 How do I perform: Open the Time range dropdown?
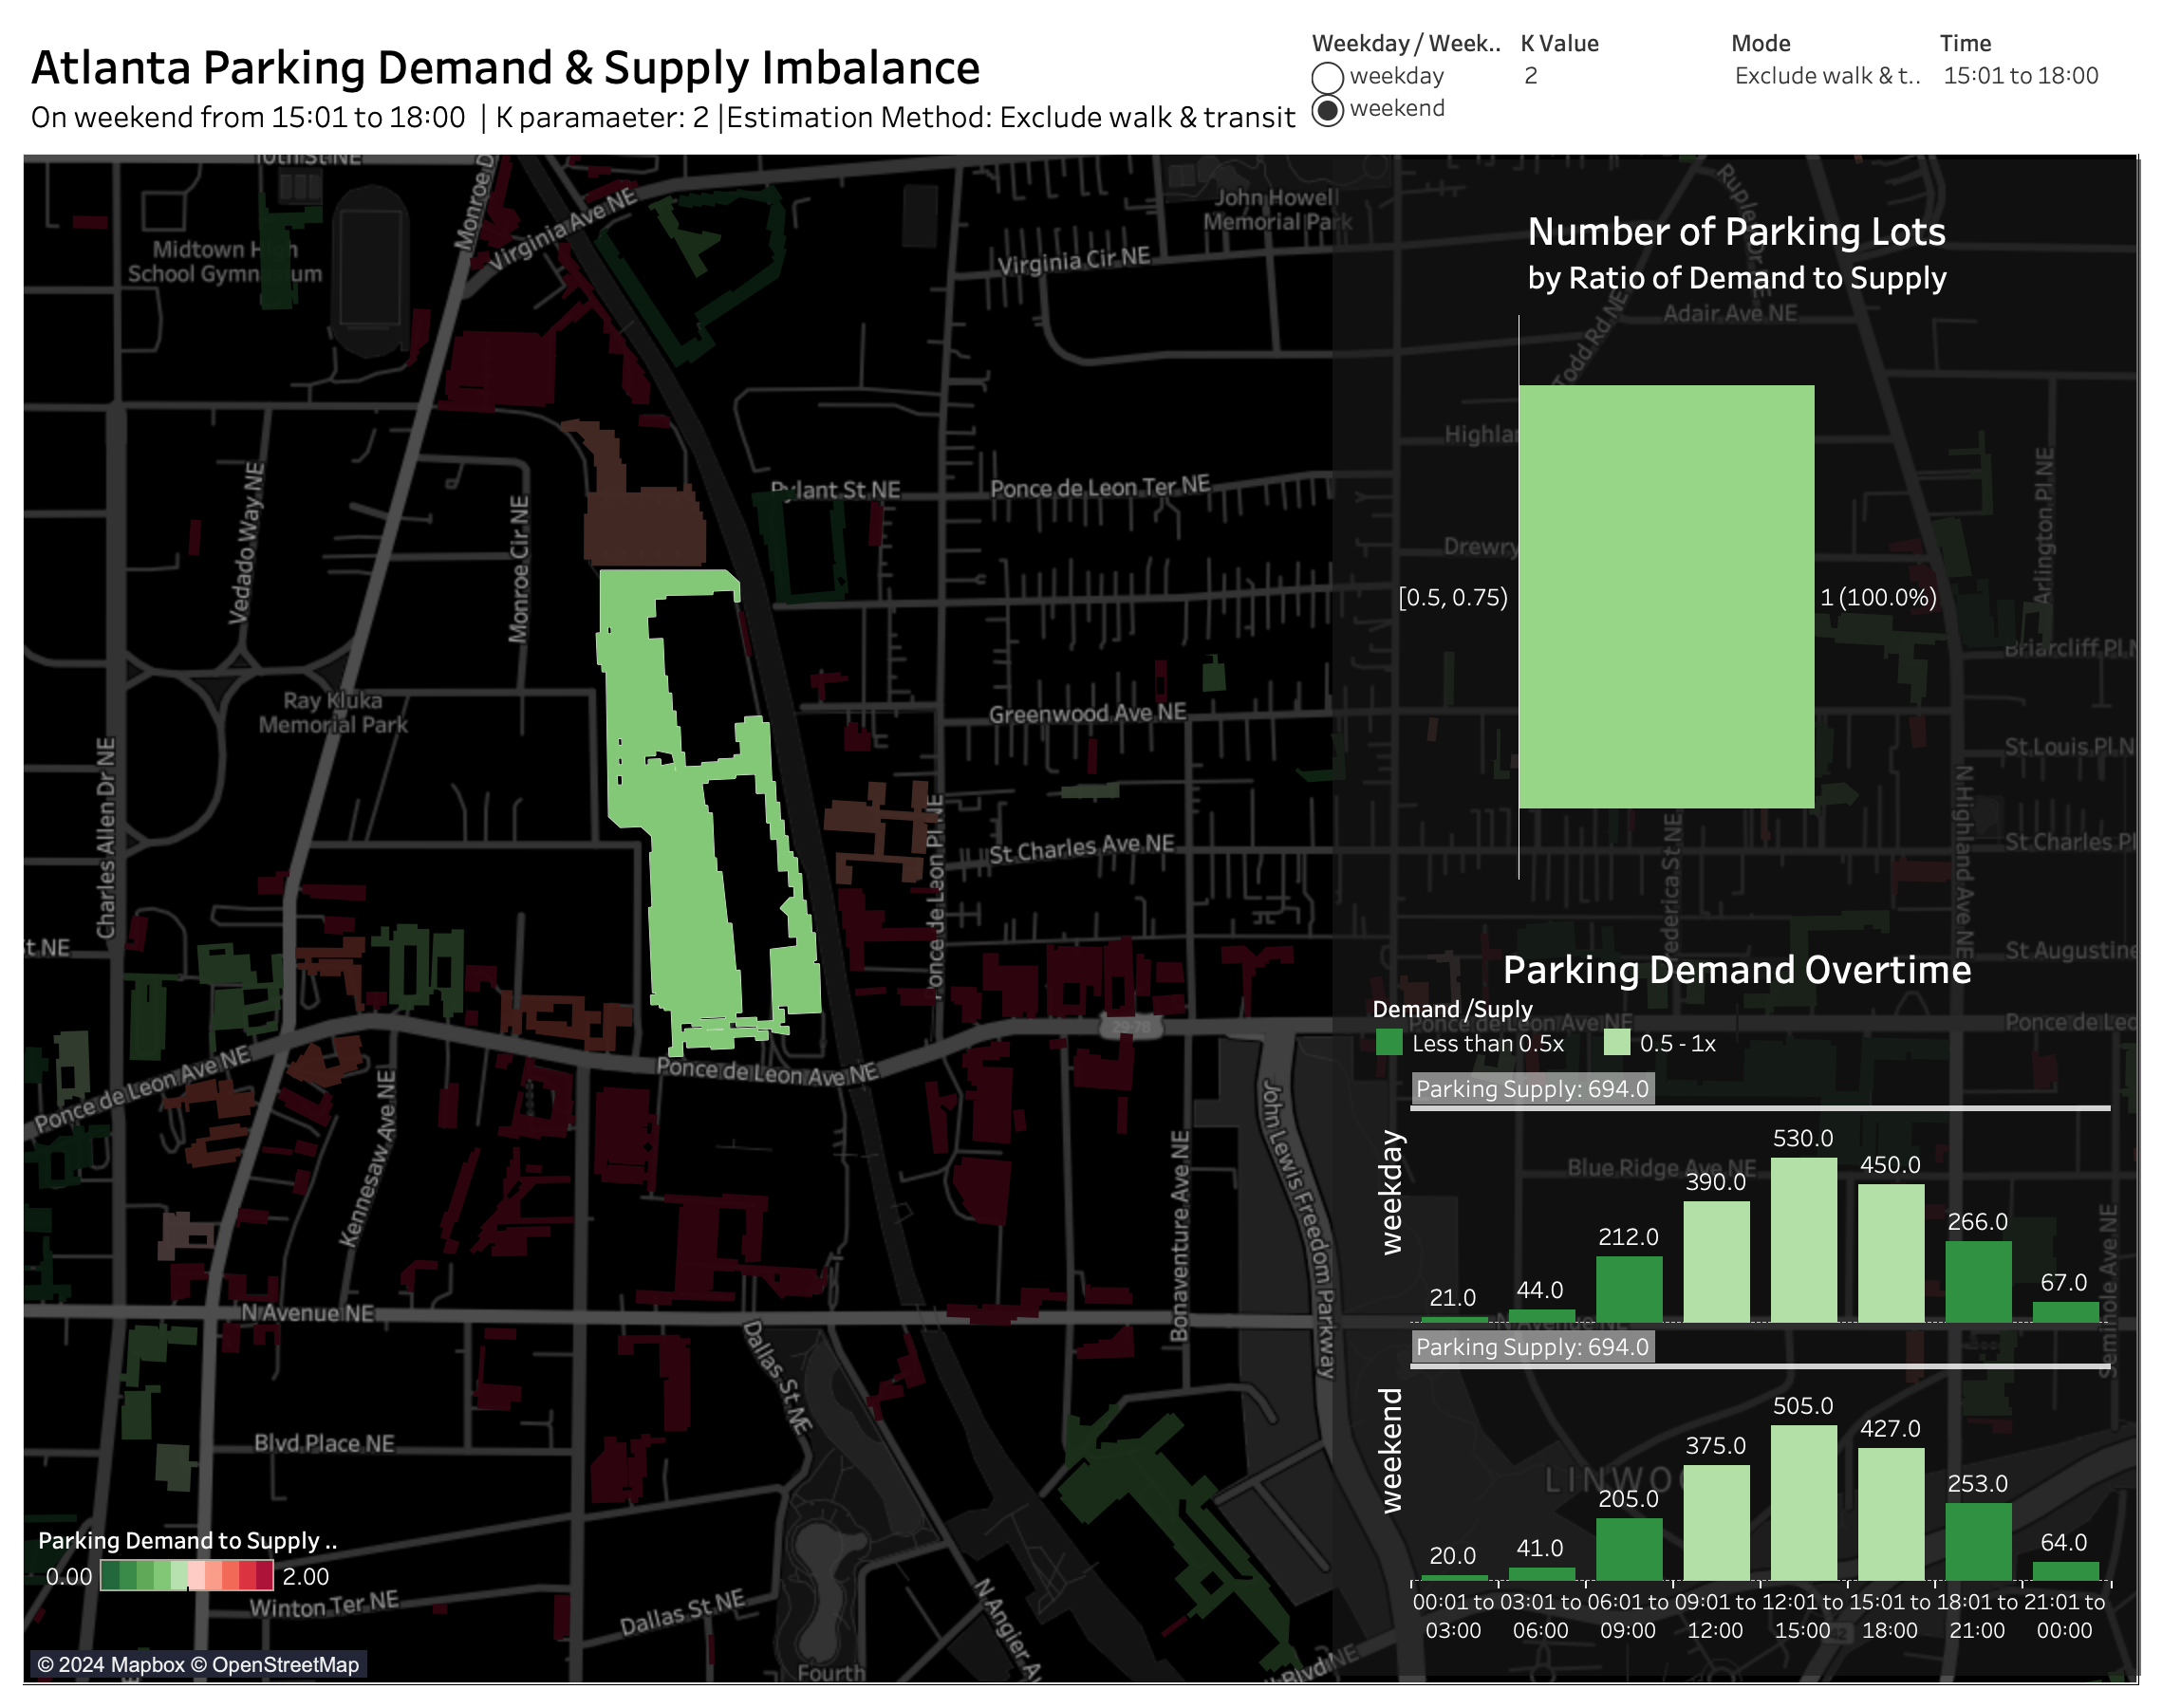point(2020,76)
